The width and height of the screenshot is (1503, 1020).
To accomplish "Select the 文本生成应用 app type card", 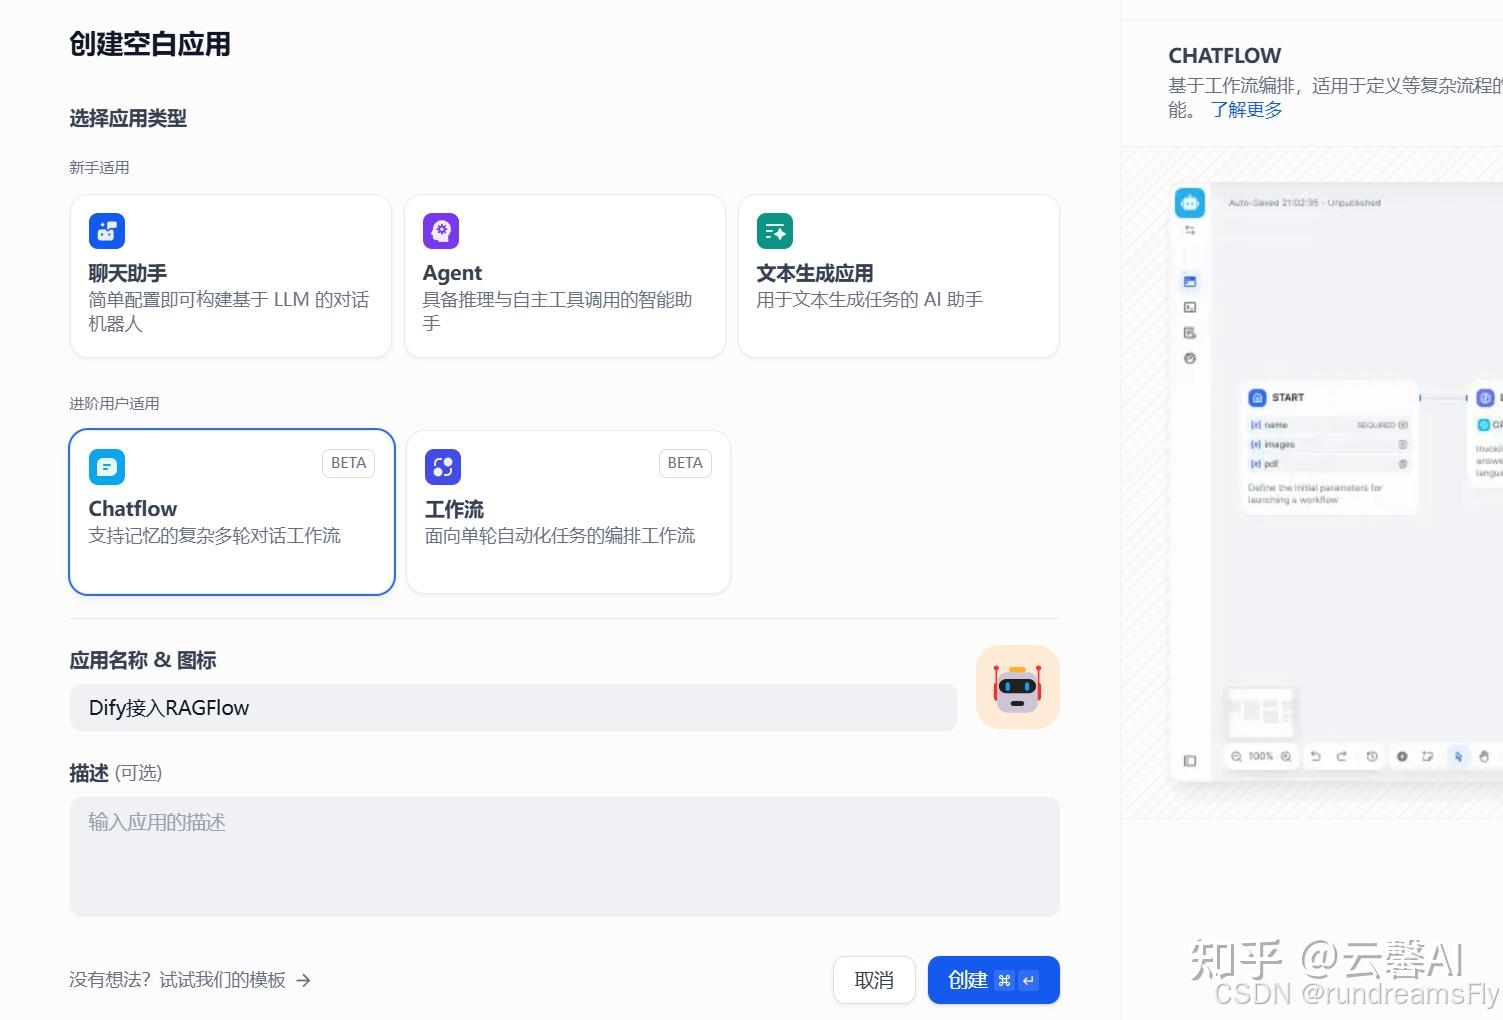I will [897, 275].
